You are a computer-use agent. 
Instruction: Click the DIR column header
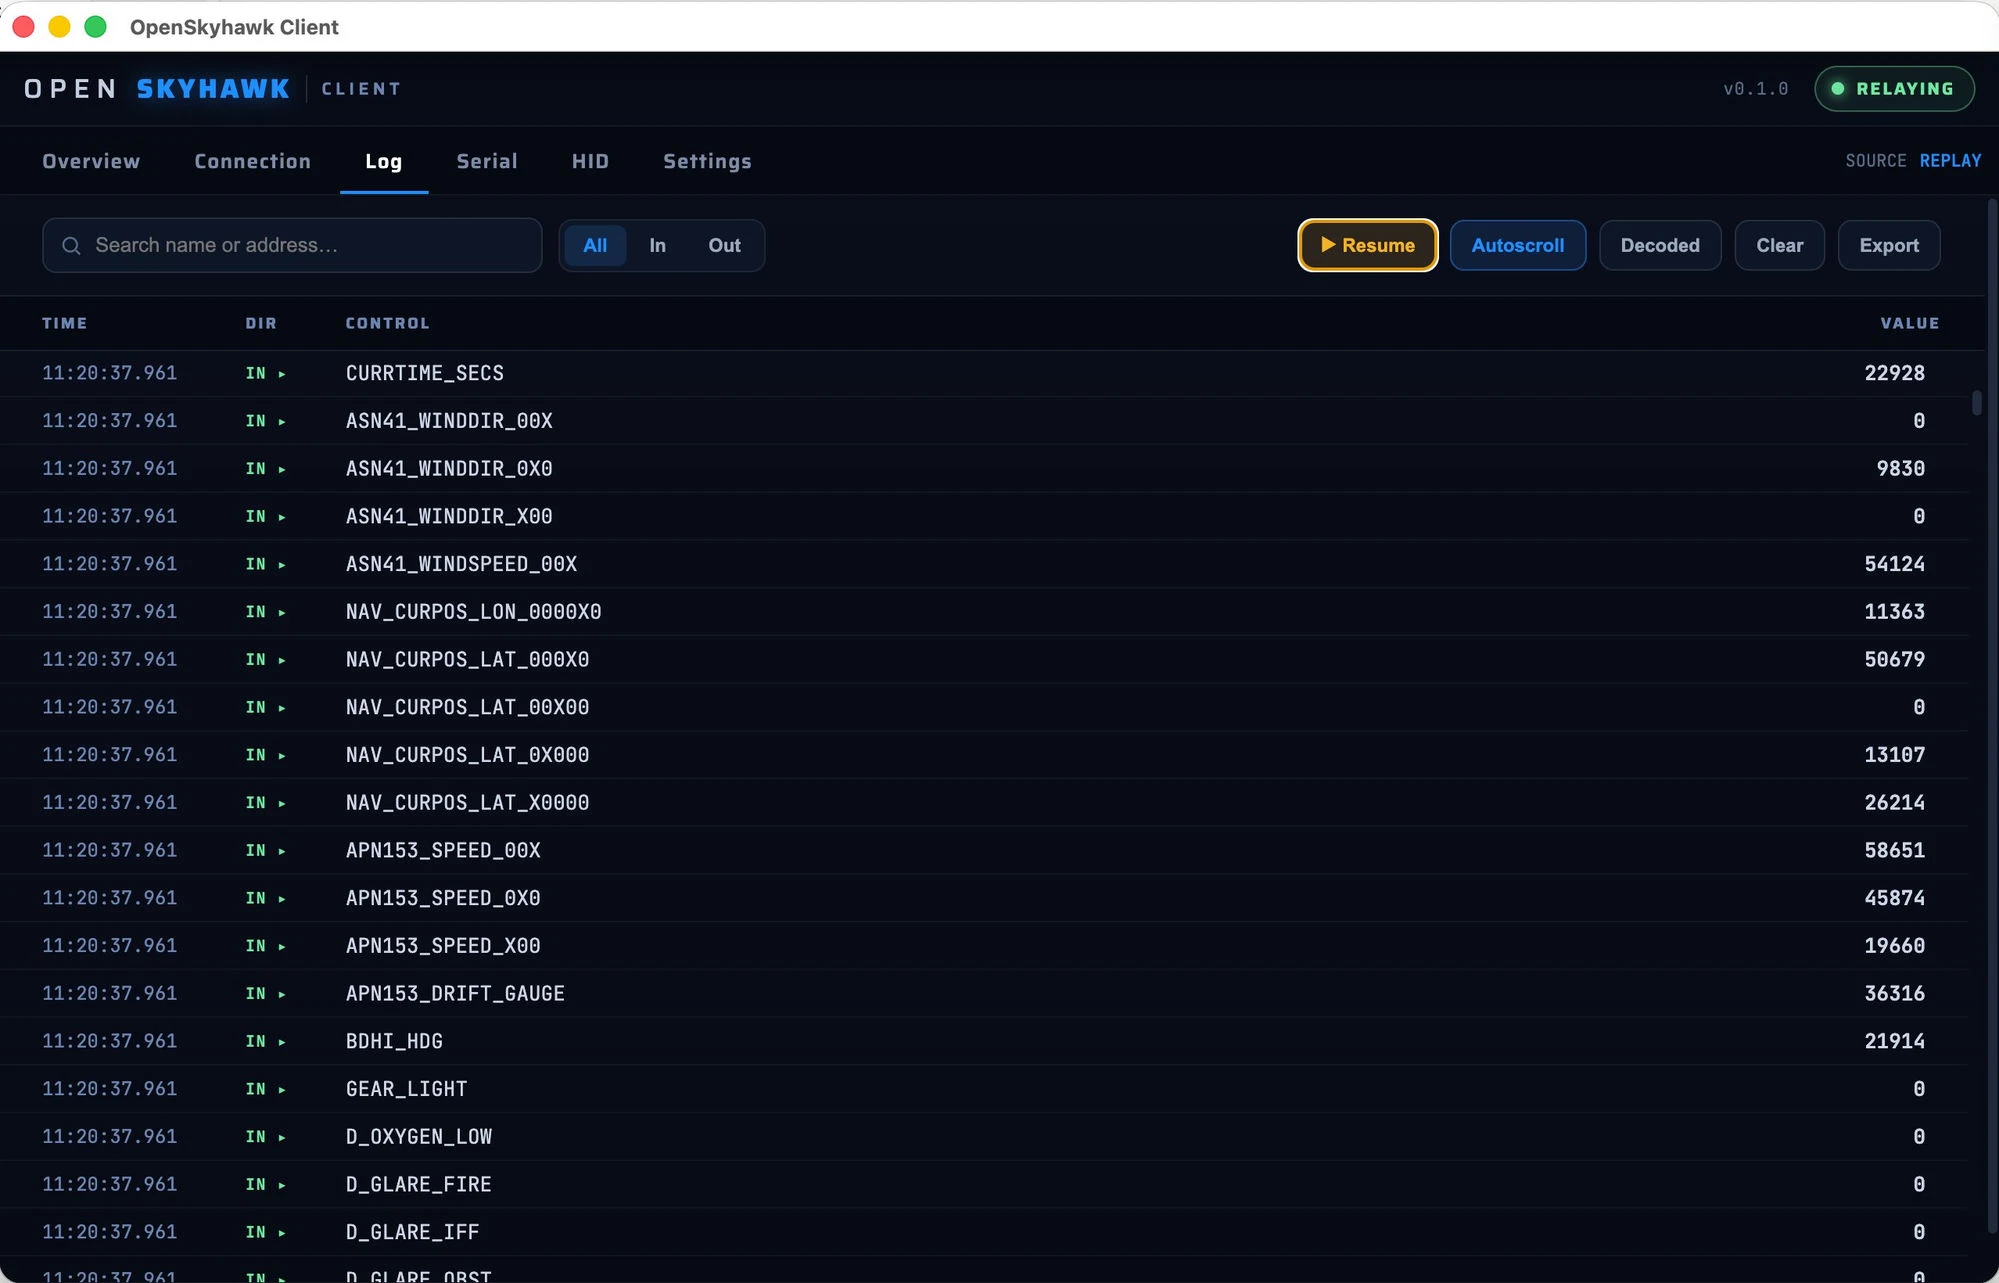[x=261, y=323]
